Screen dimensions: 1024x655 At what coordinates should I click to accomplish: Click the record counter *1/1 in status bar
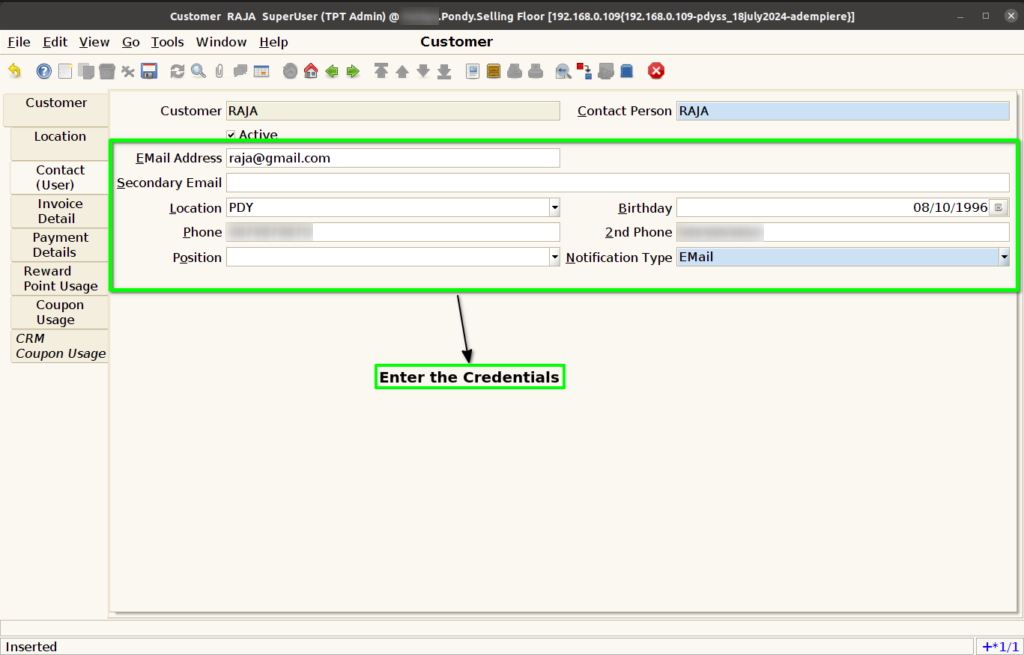[999, 647]
